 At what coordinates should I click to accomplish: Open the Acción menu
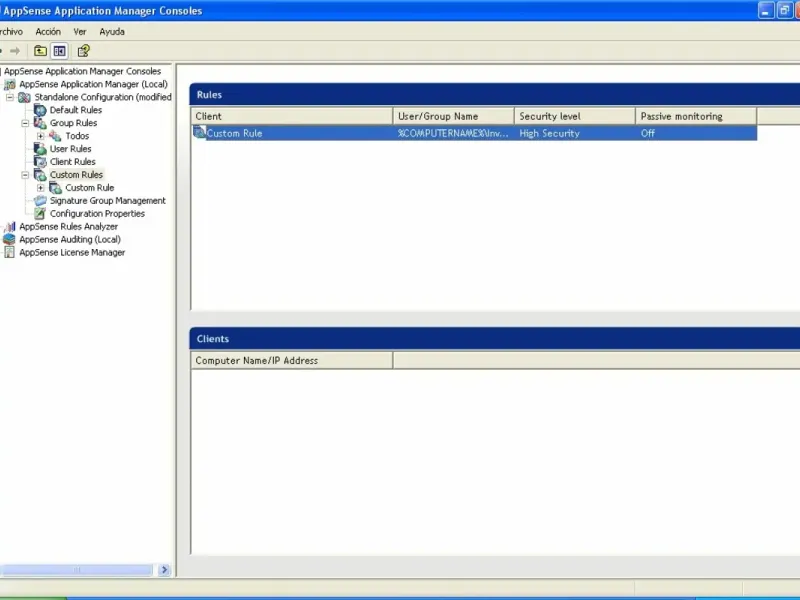tap(48, 32)
